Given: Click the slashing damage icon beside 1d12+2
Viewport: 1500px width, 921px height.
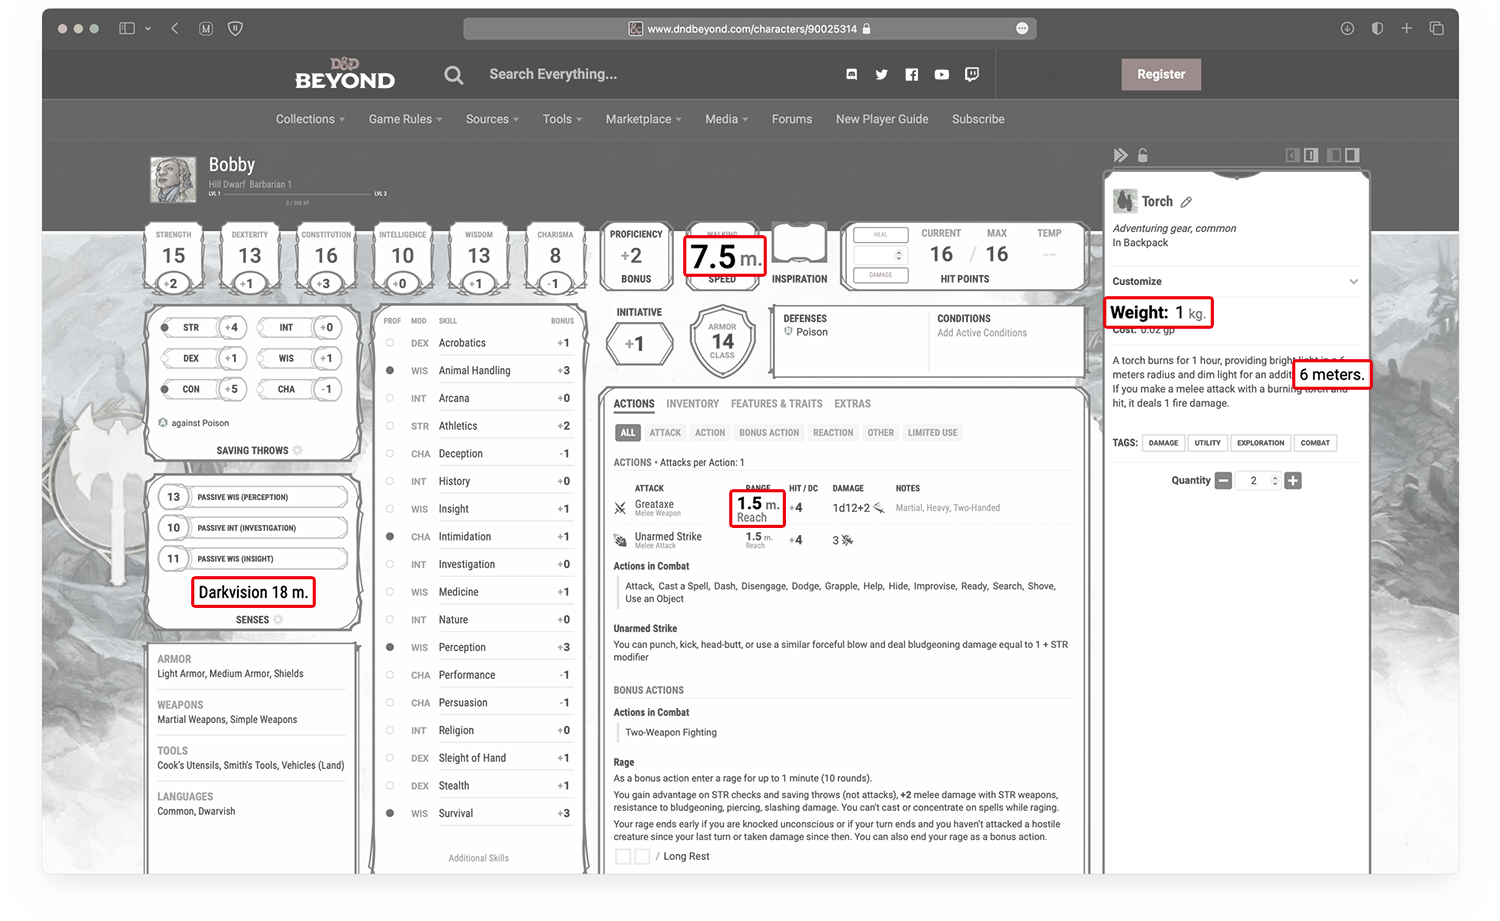Looking at the screenshot, I should tap(879, 508).
